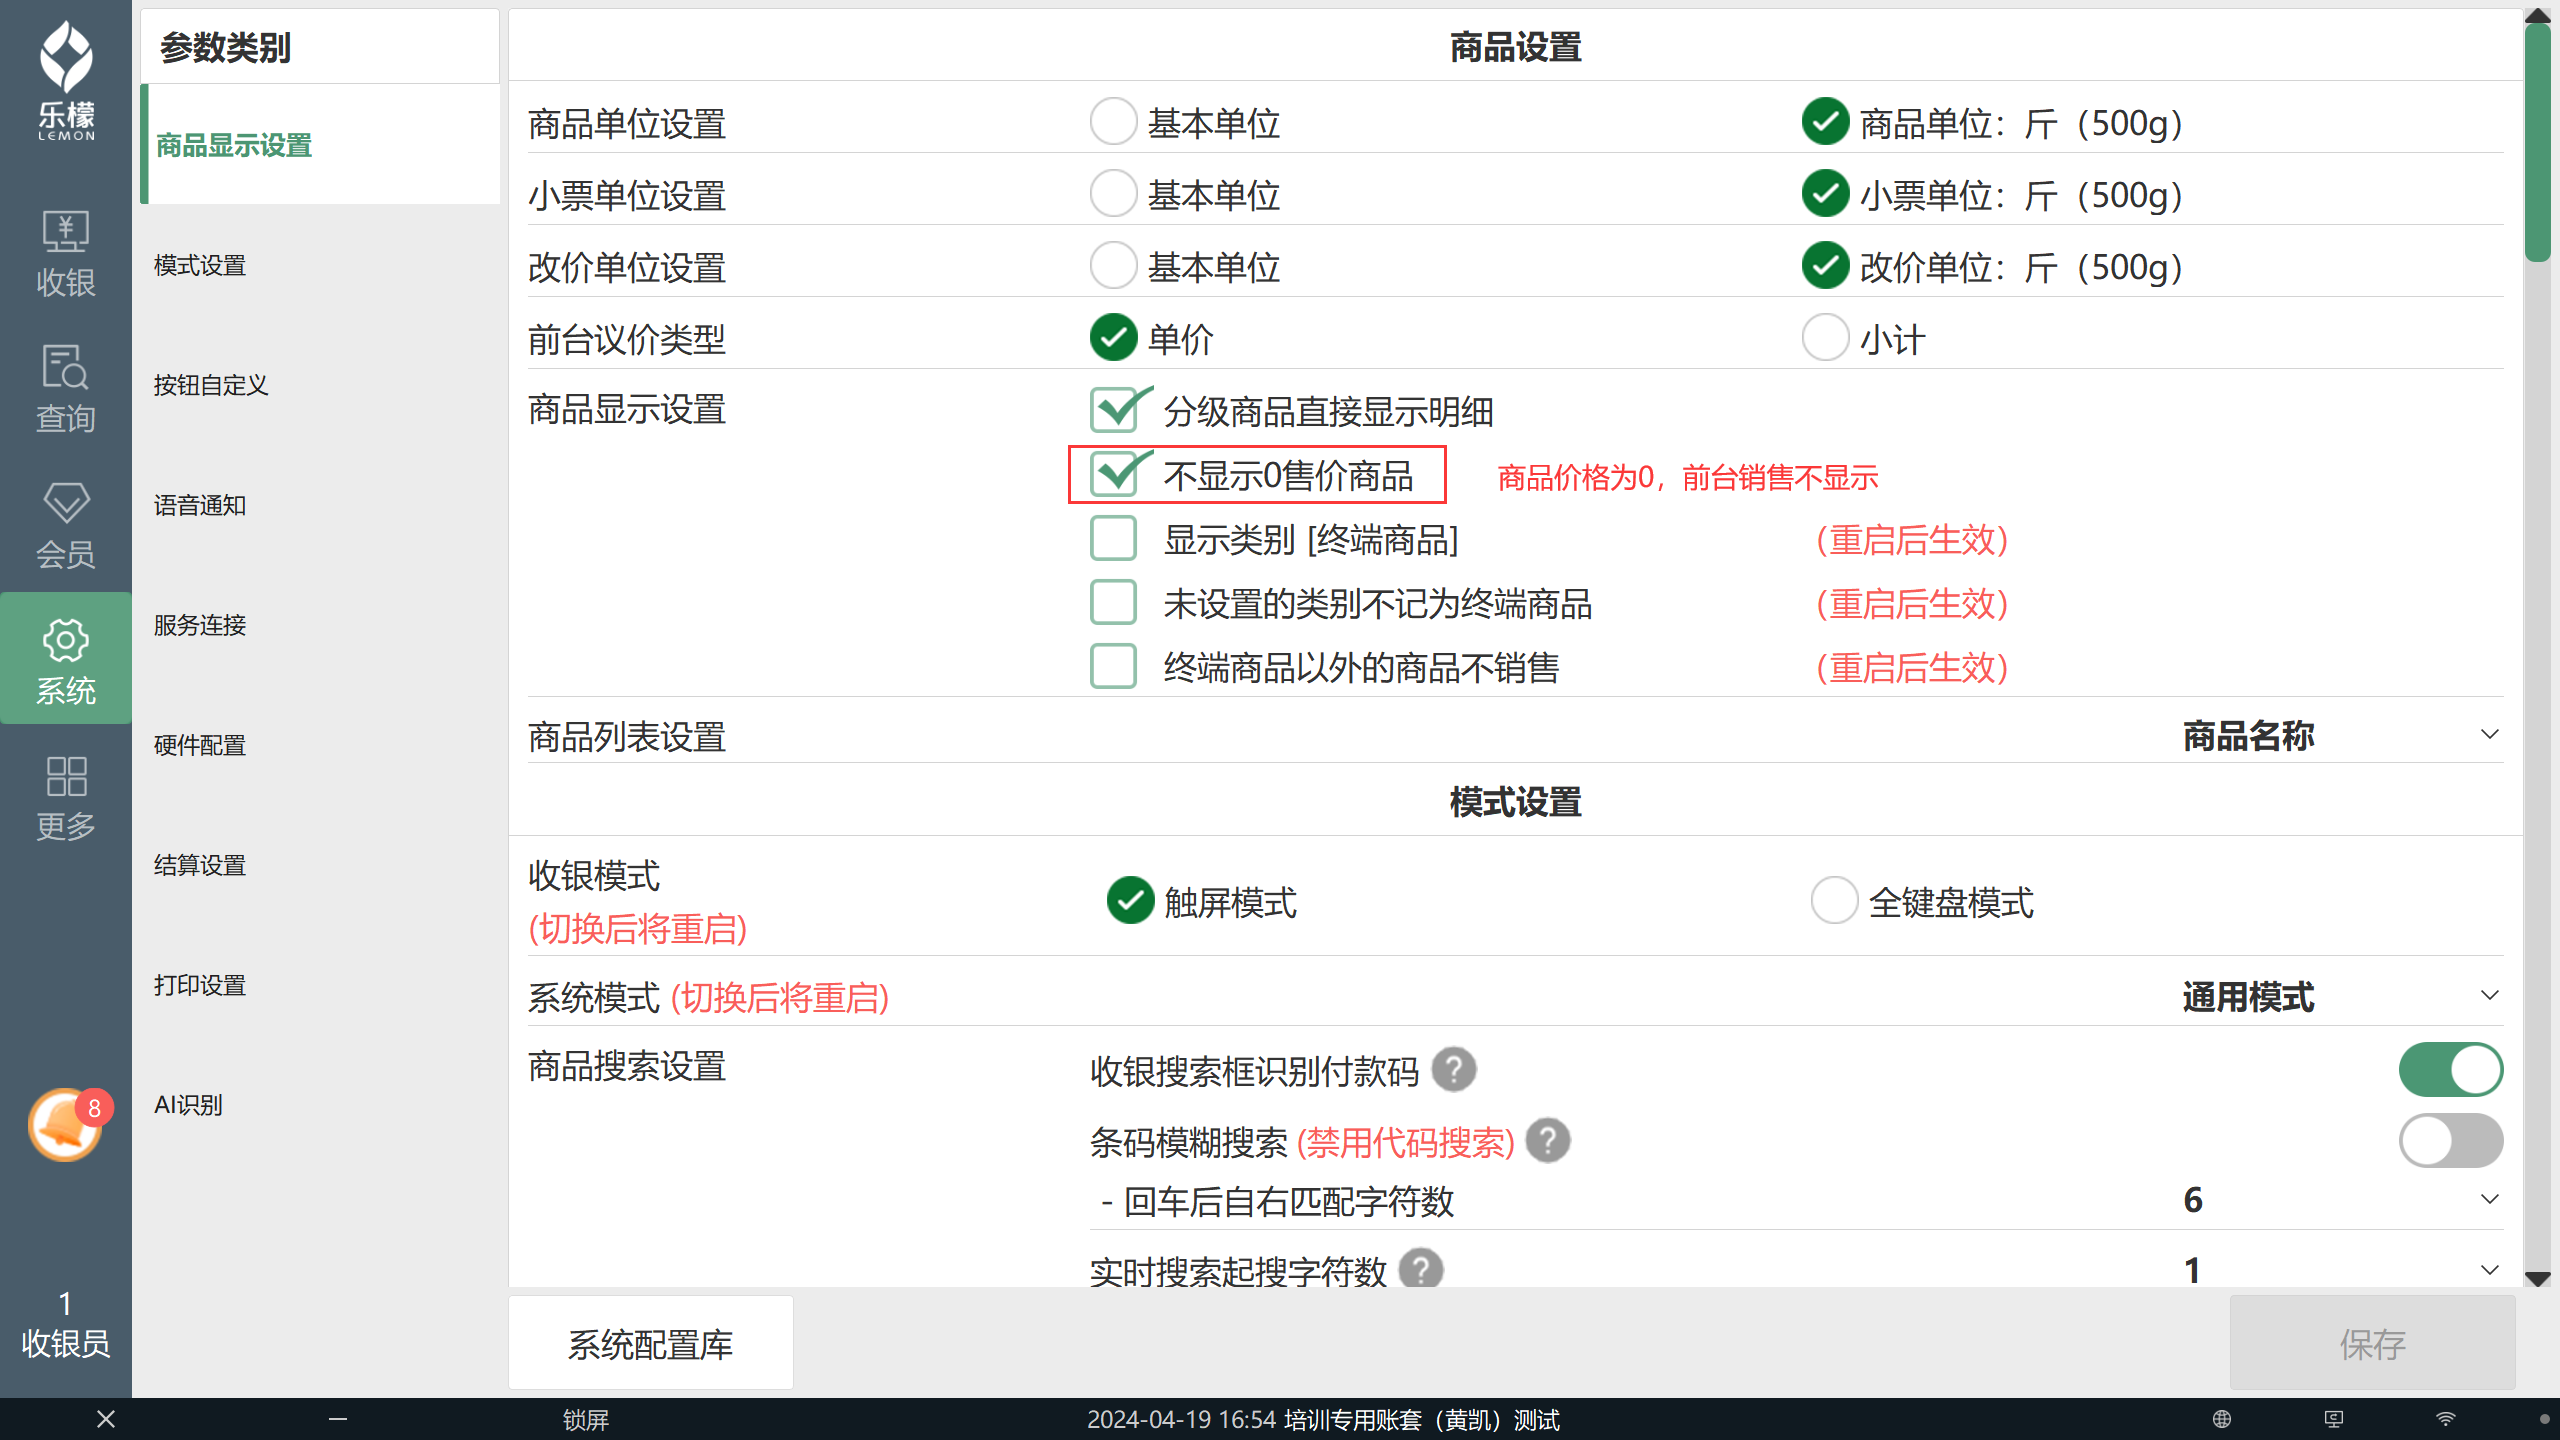This screenshot has width=2560, height=1440.
Task: Click the X close icon in bottom bar
Action: click(106, 1419)
